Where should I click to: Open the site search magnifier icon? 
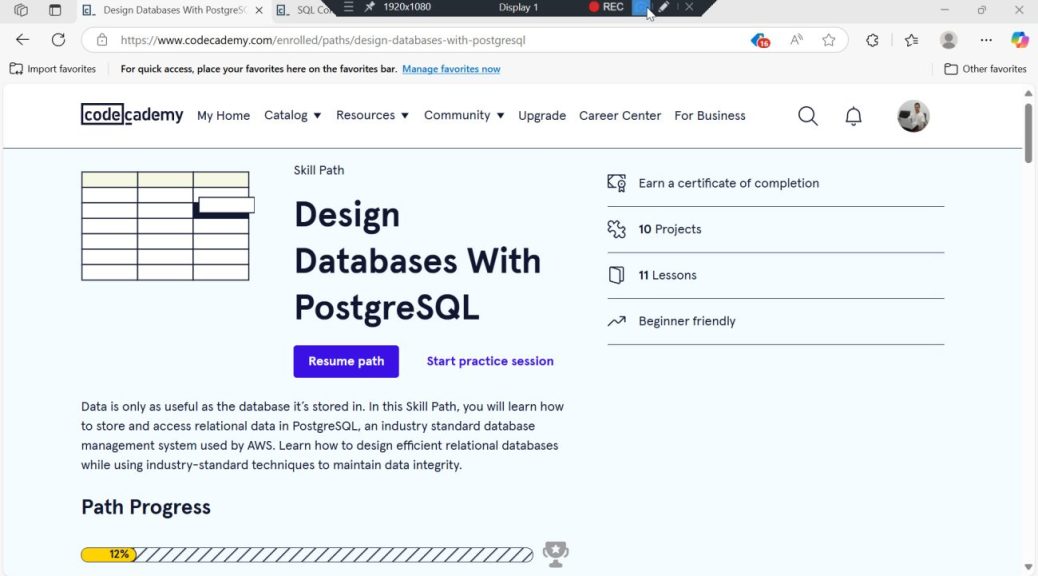coord(808,116)
